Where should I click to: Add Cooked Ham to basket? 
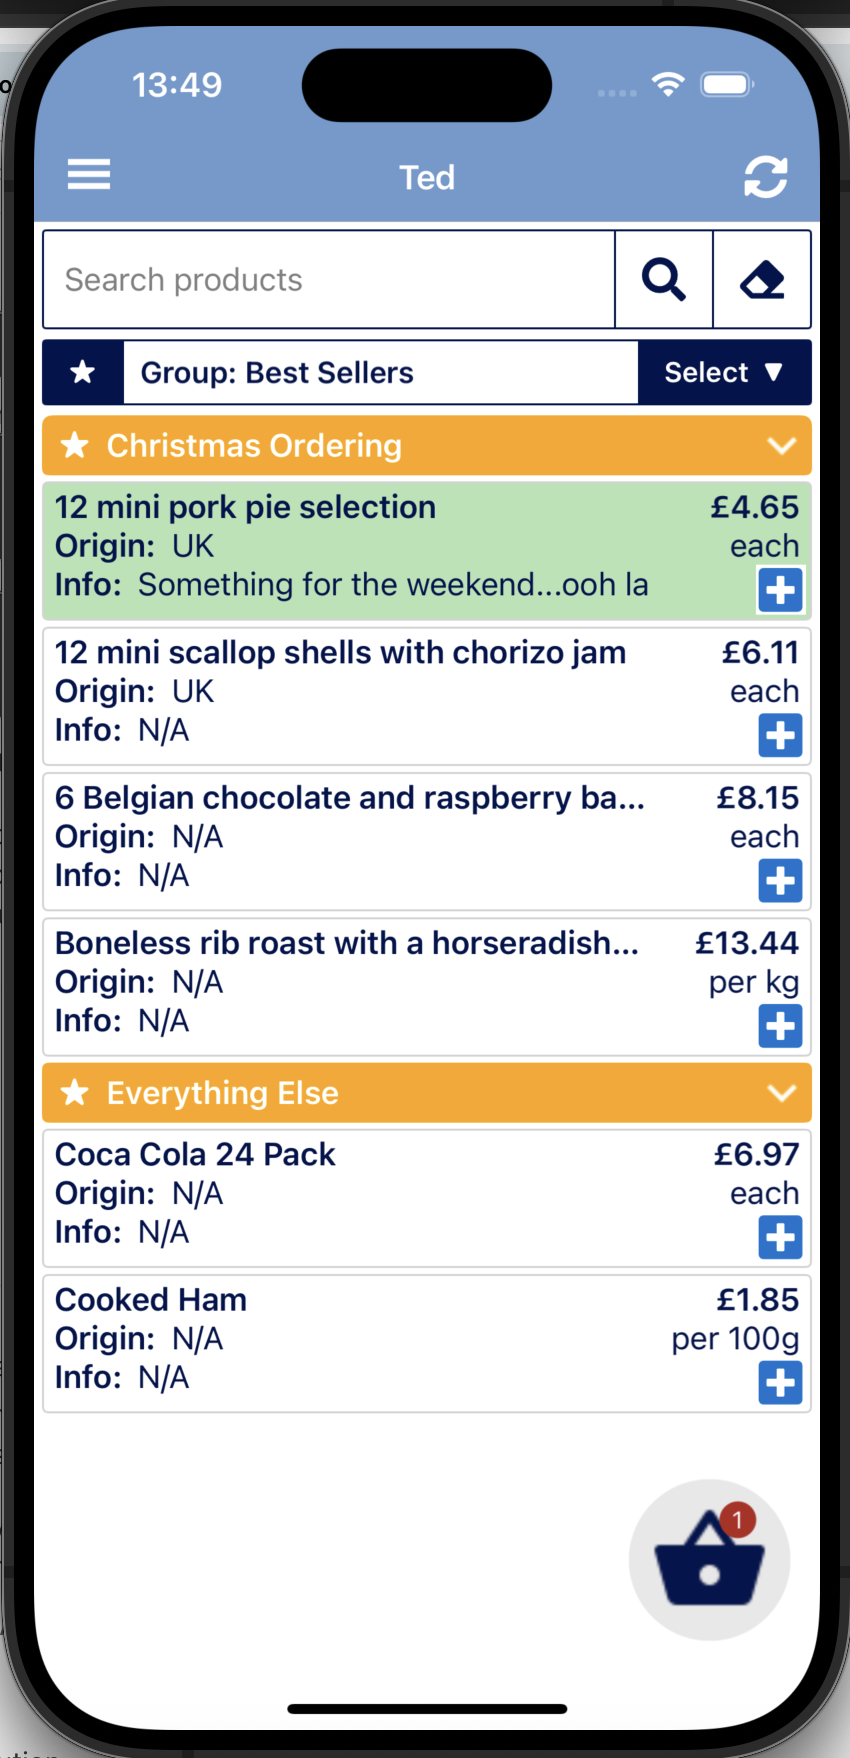pyautogui.click(x=780, y=1383)
